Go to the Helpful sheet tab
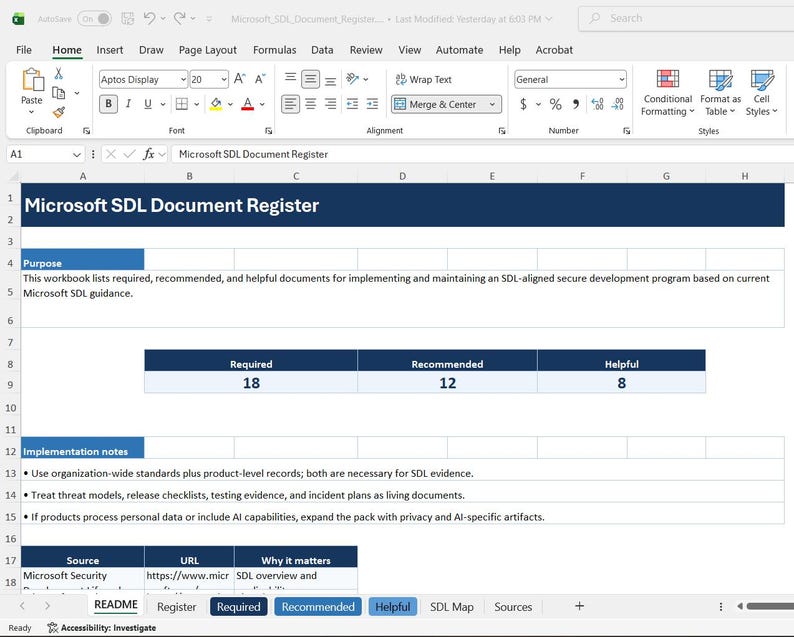Screen dimensions: 794x637 392,607
